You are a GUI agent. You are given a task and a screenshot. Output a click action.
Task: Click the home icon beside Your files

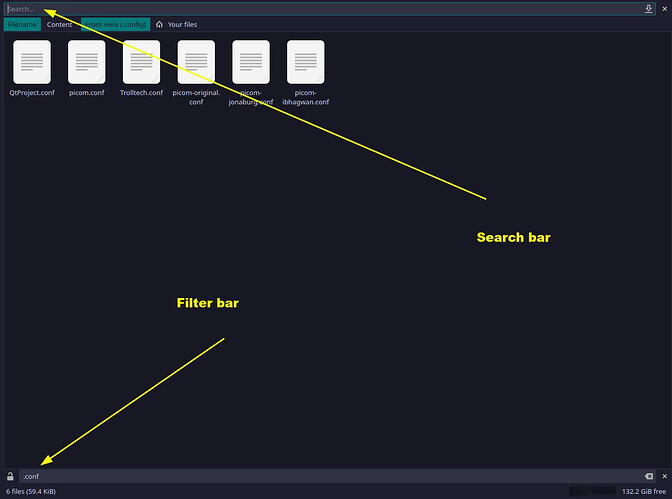(x=160, y=24)
